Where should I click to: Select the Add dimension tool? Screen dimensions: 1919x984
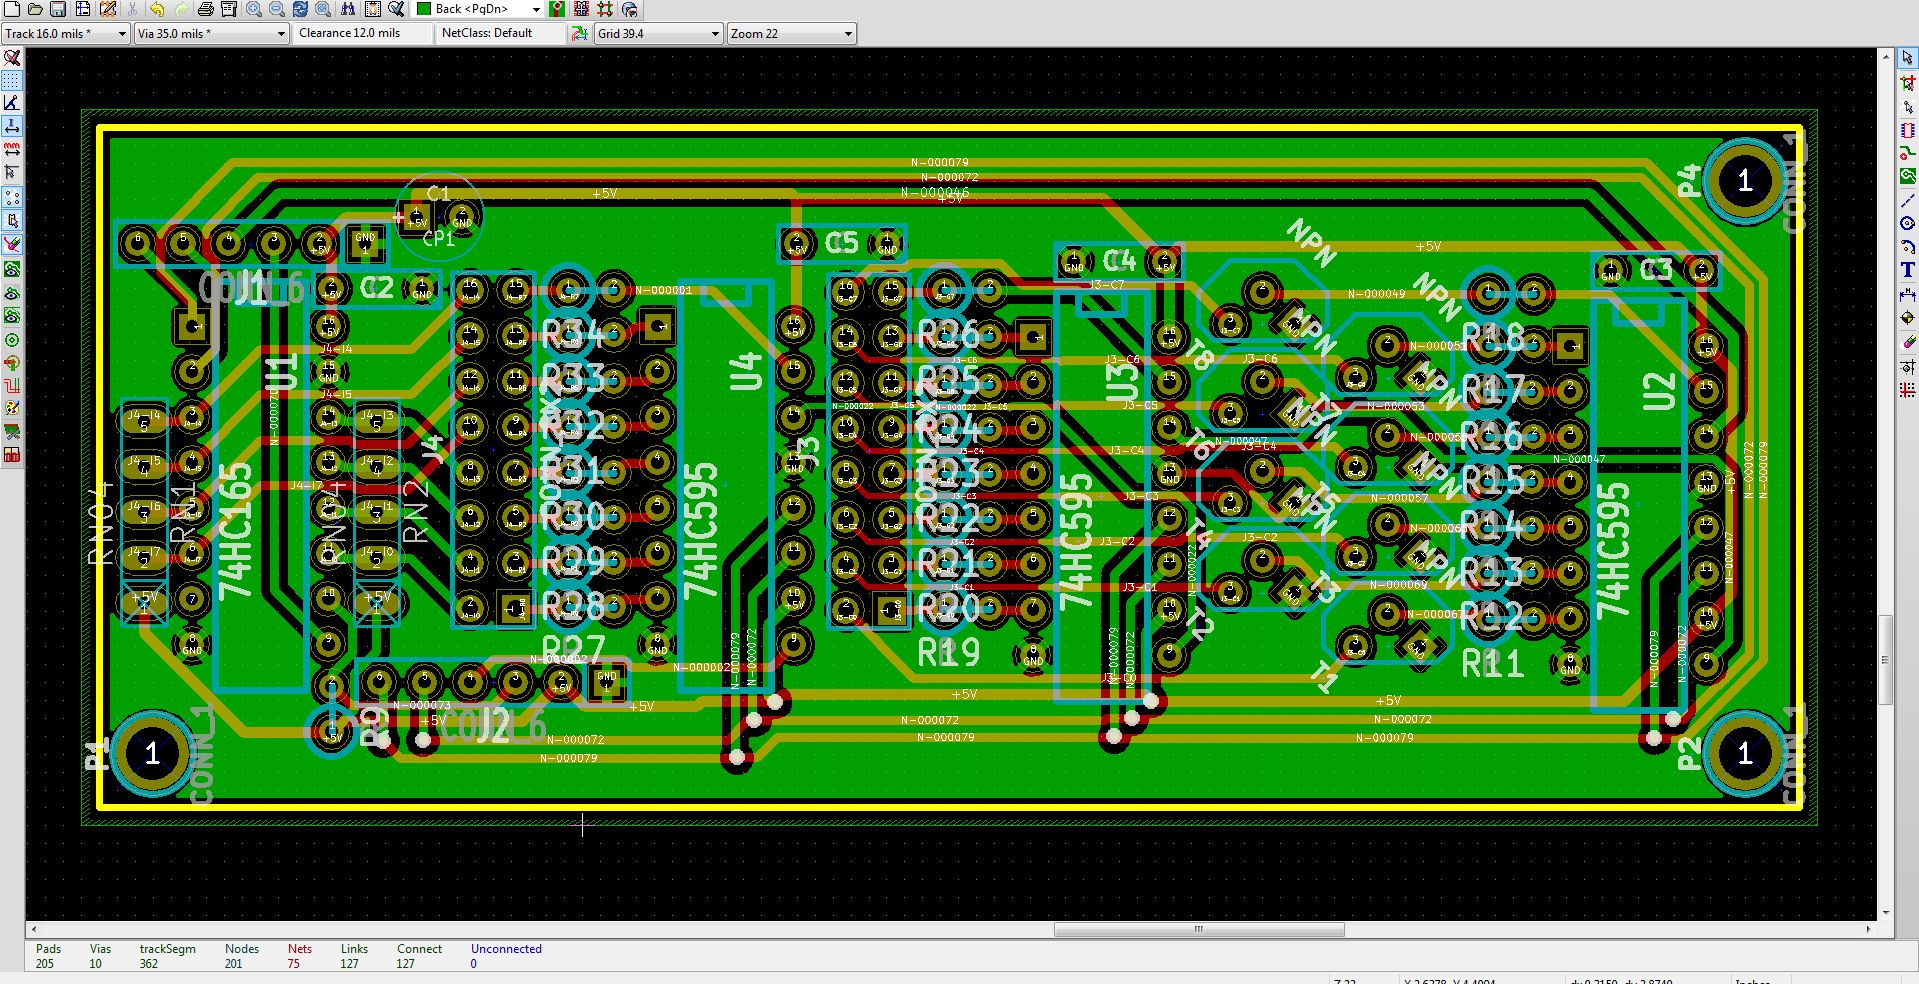click(x=1907, y=295)
